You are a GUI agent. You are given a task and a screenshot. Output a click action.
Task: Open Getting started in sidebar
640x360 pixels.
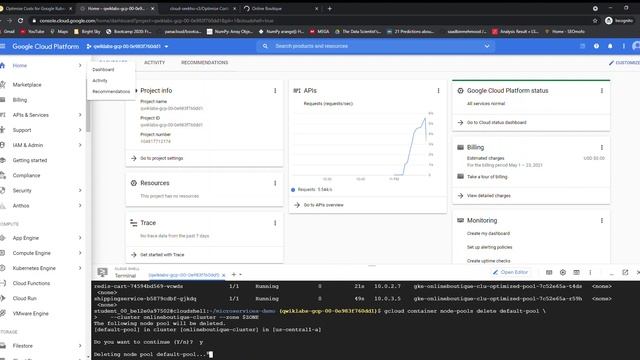(x=30, y=160)
